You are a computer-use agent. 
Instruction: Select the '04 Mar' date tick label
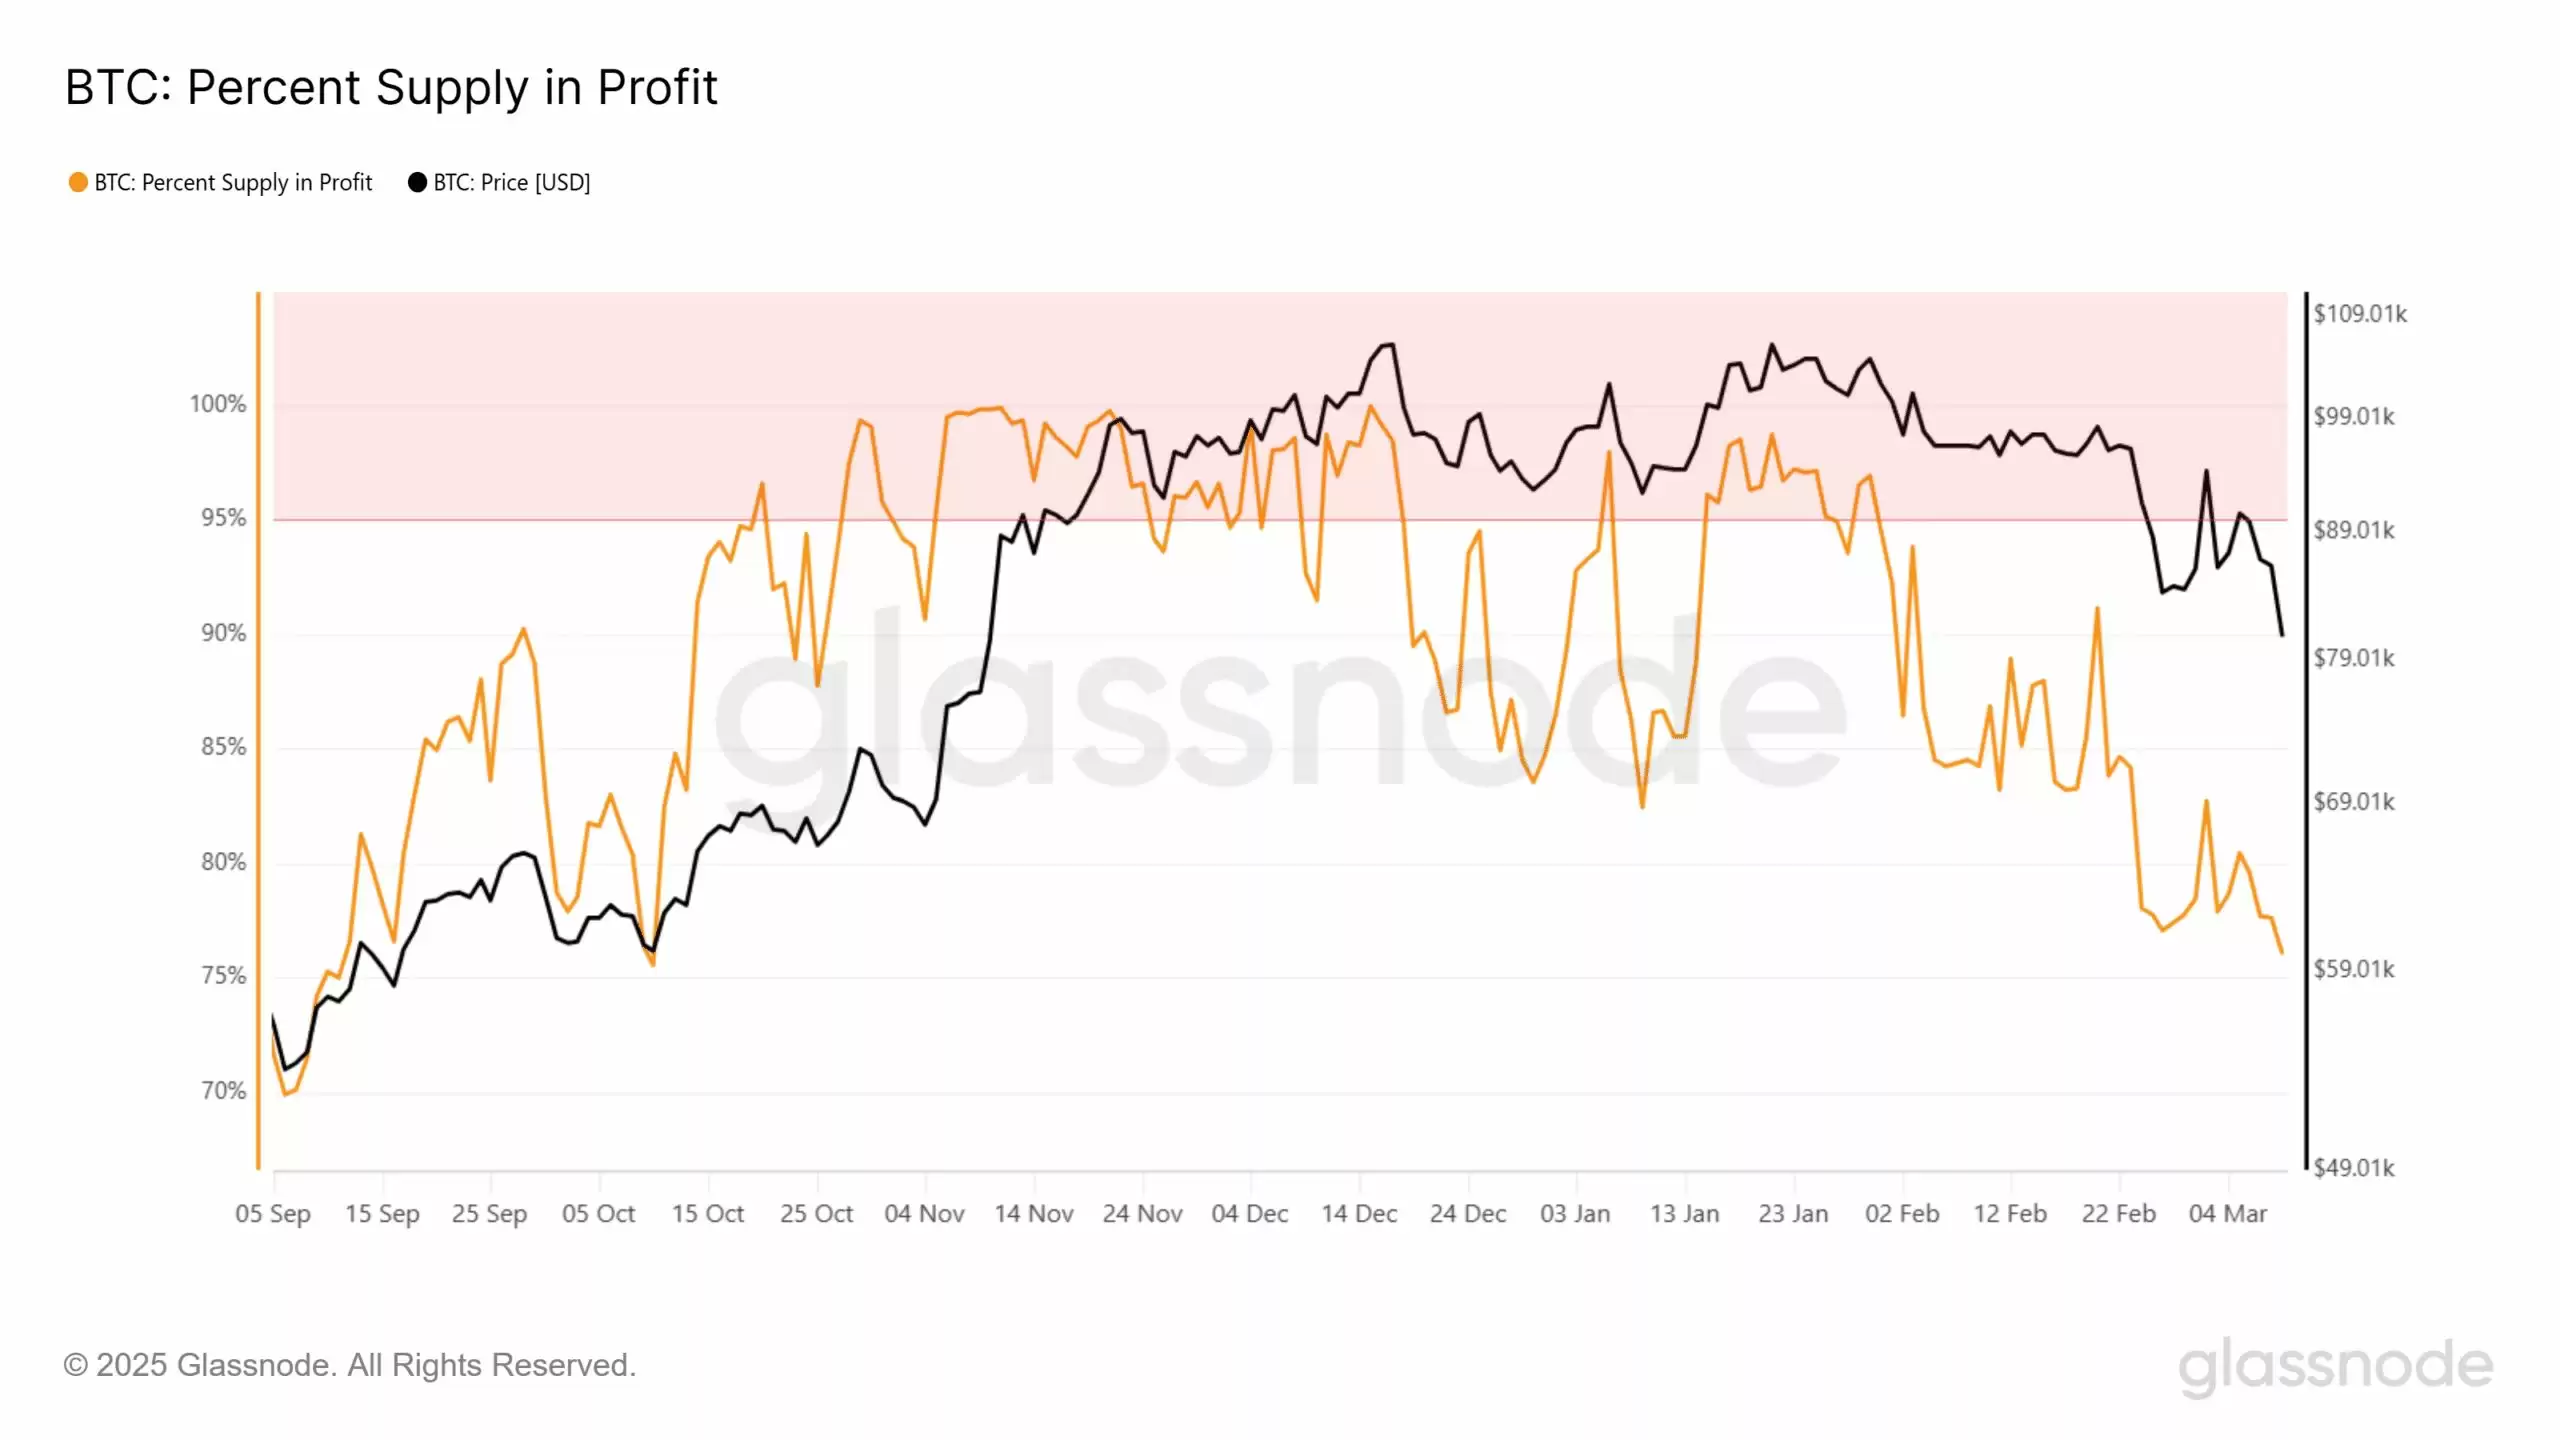2228,1214
